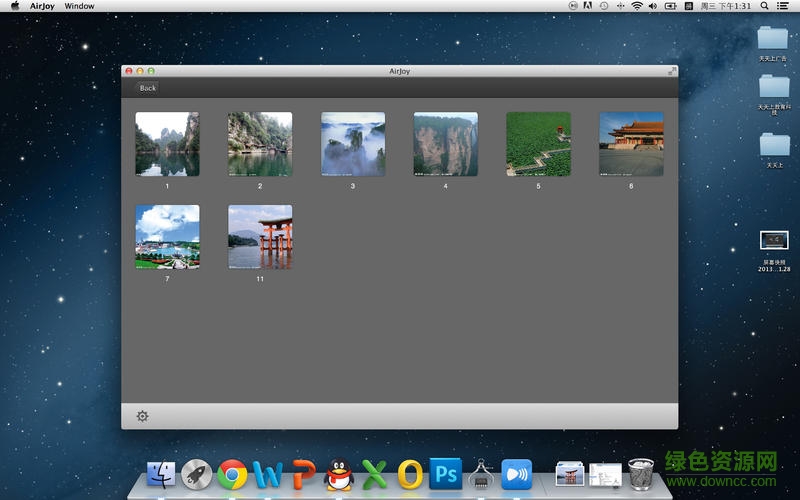Open QQ penguin app in dock
Image resolution: width=800 pixels, height=500 pixels.
[339, 474]
